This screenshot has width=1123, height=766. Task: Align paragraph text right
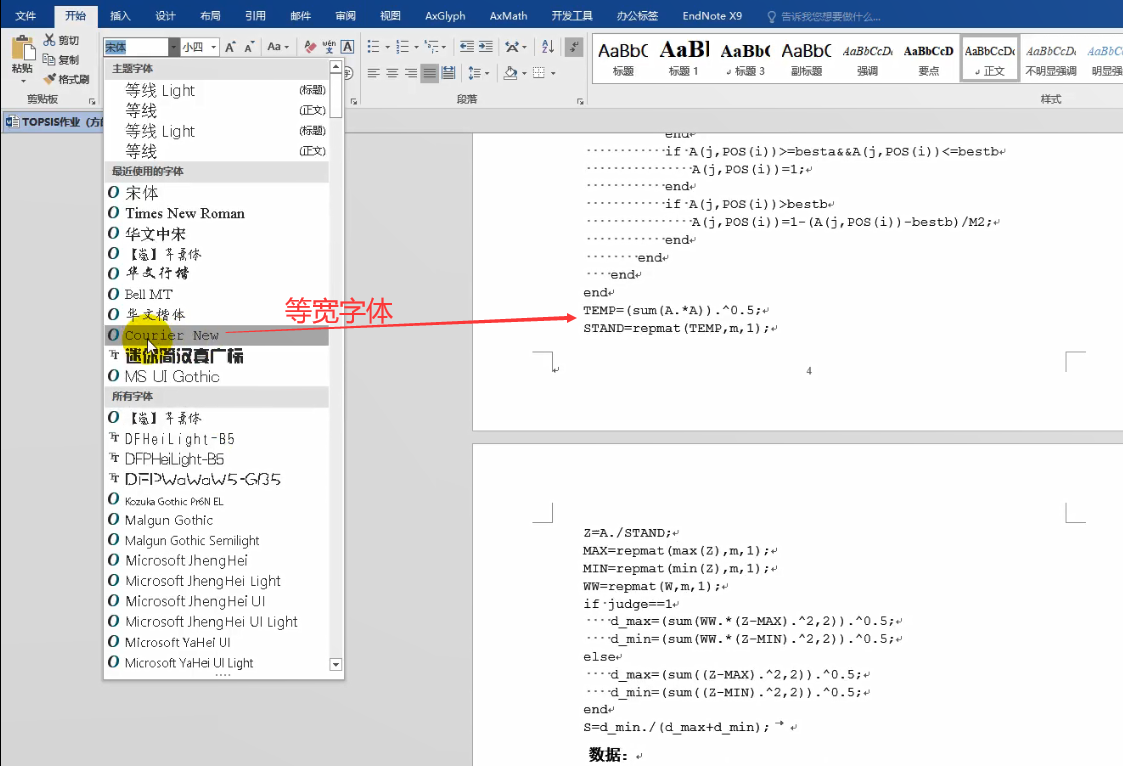point(410,73)
